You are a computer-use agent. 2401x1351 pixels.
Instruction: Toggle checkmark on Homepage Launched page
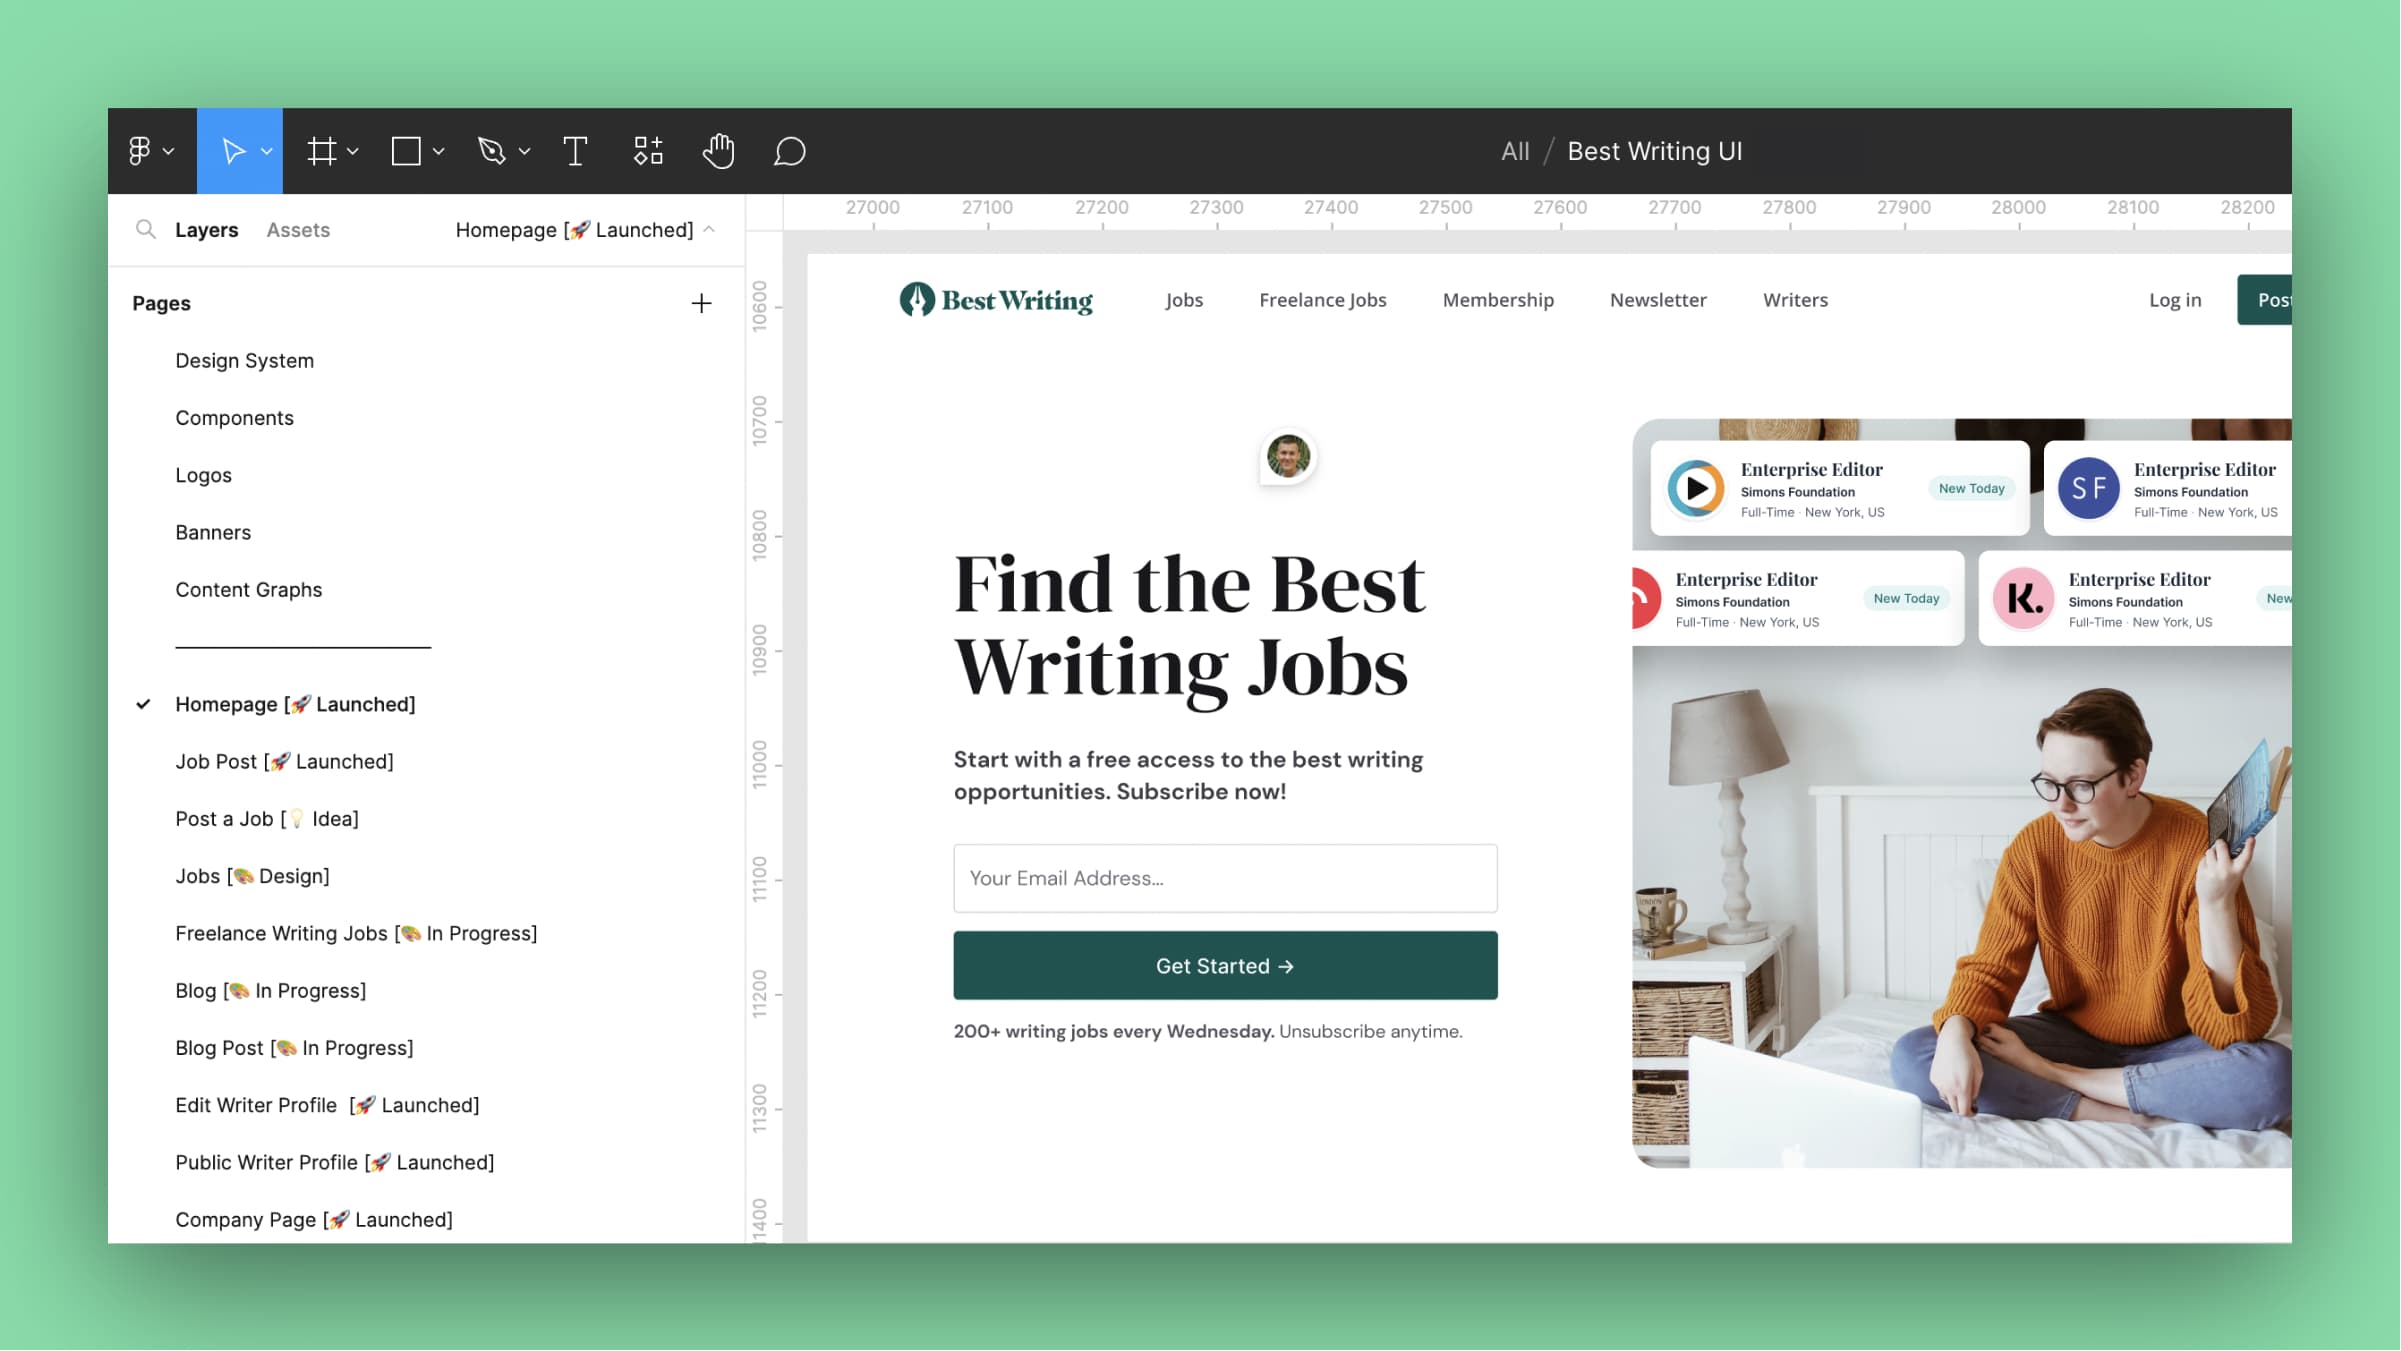click(142, 704)
